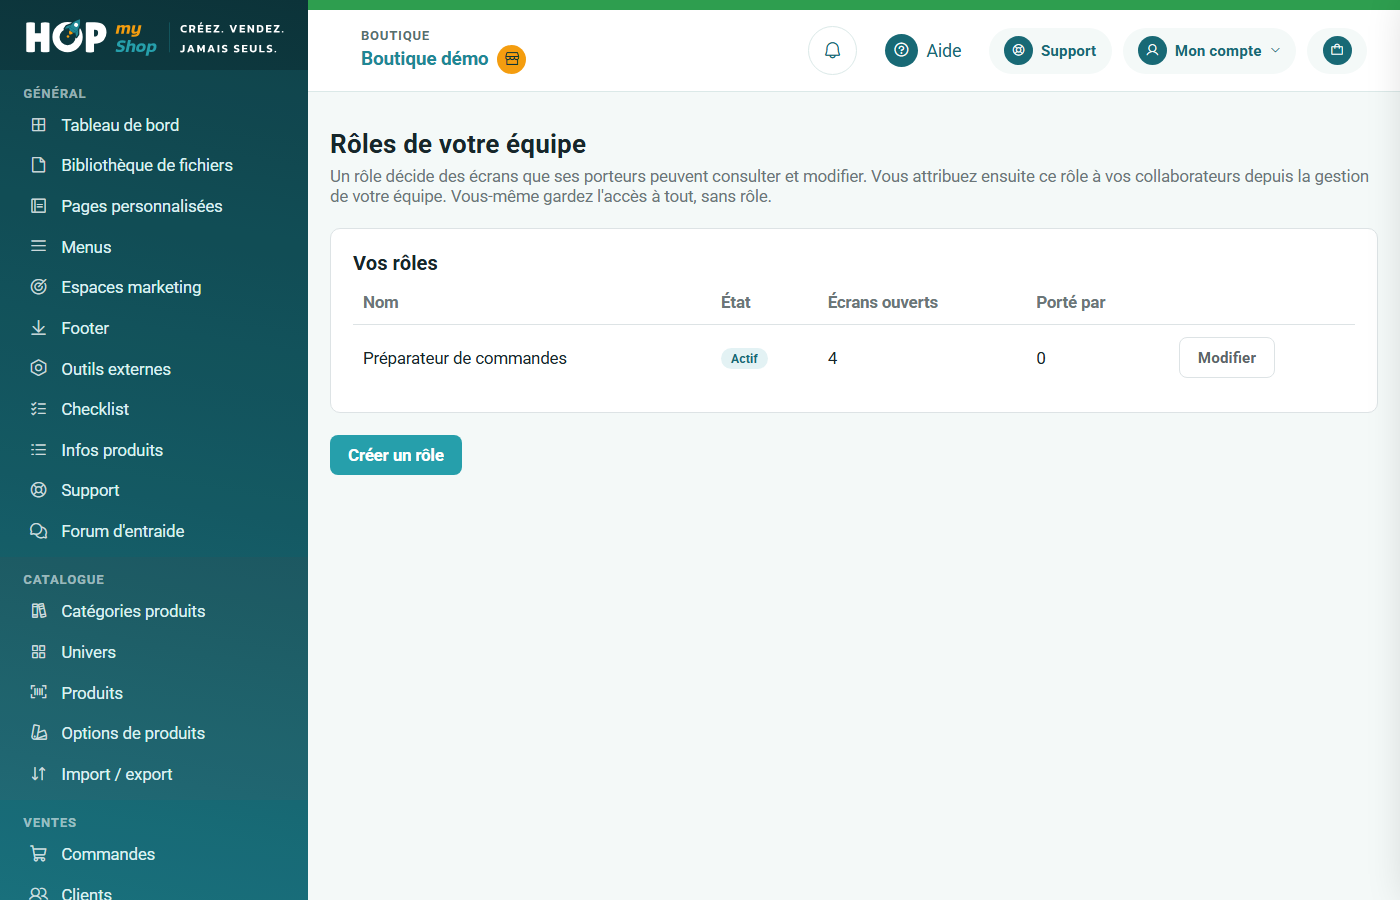This screenshot has width=1400, height=900.
Task: Click the Checklist icon in sidebar
Action: pos(39,409)
